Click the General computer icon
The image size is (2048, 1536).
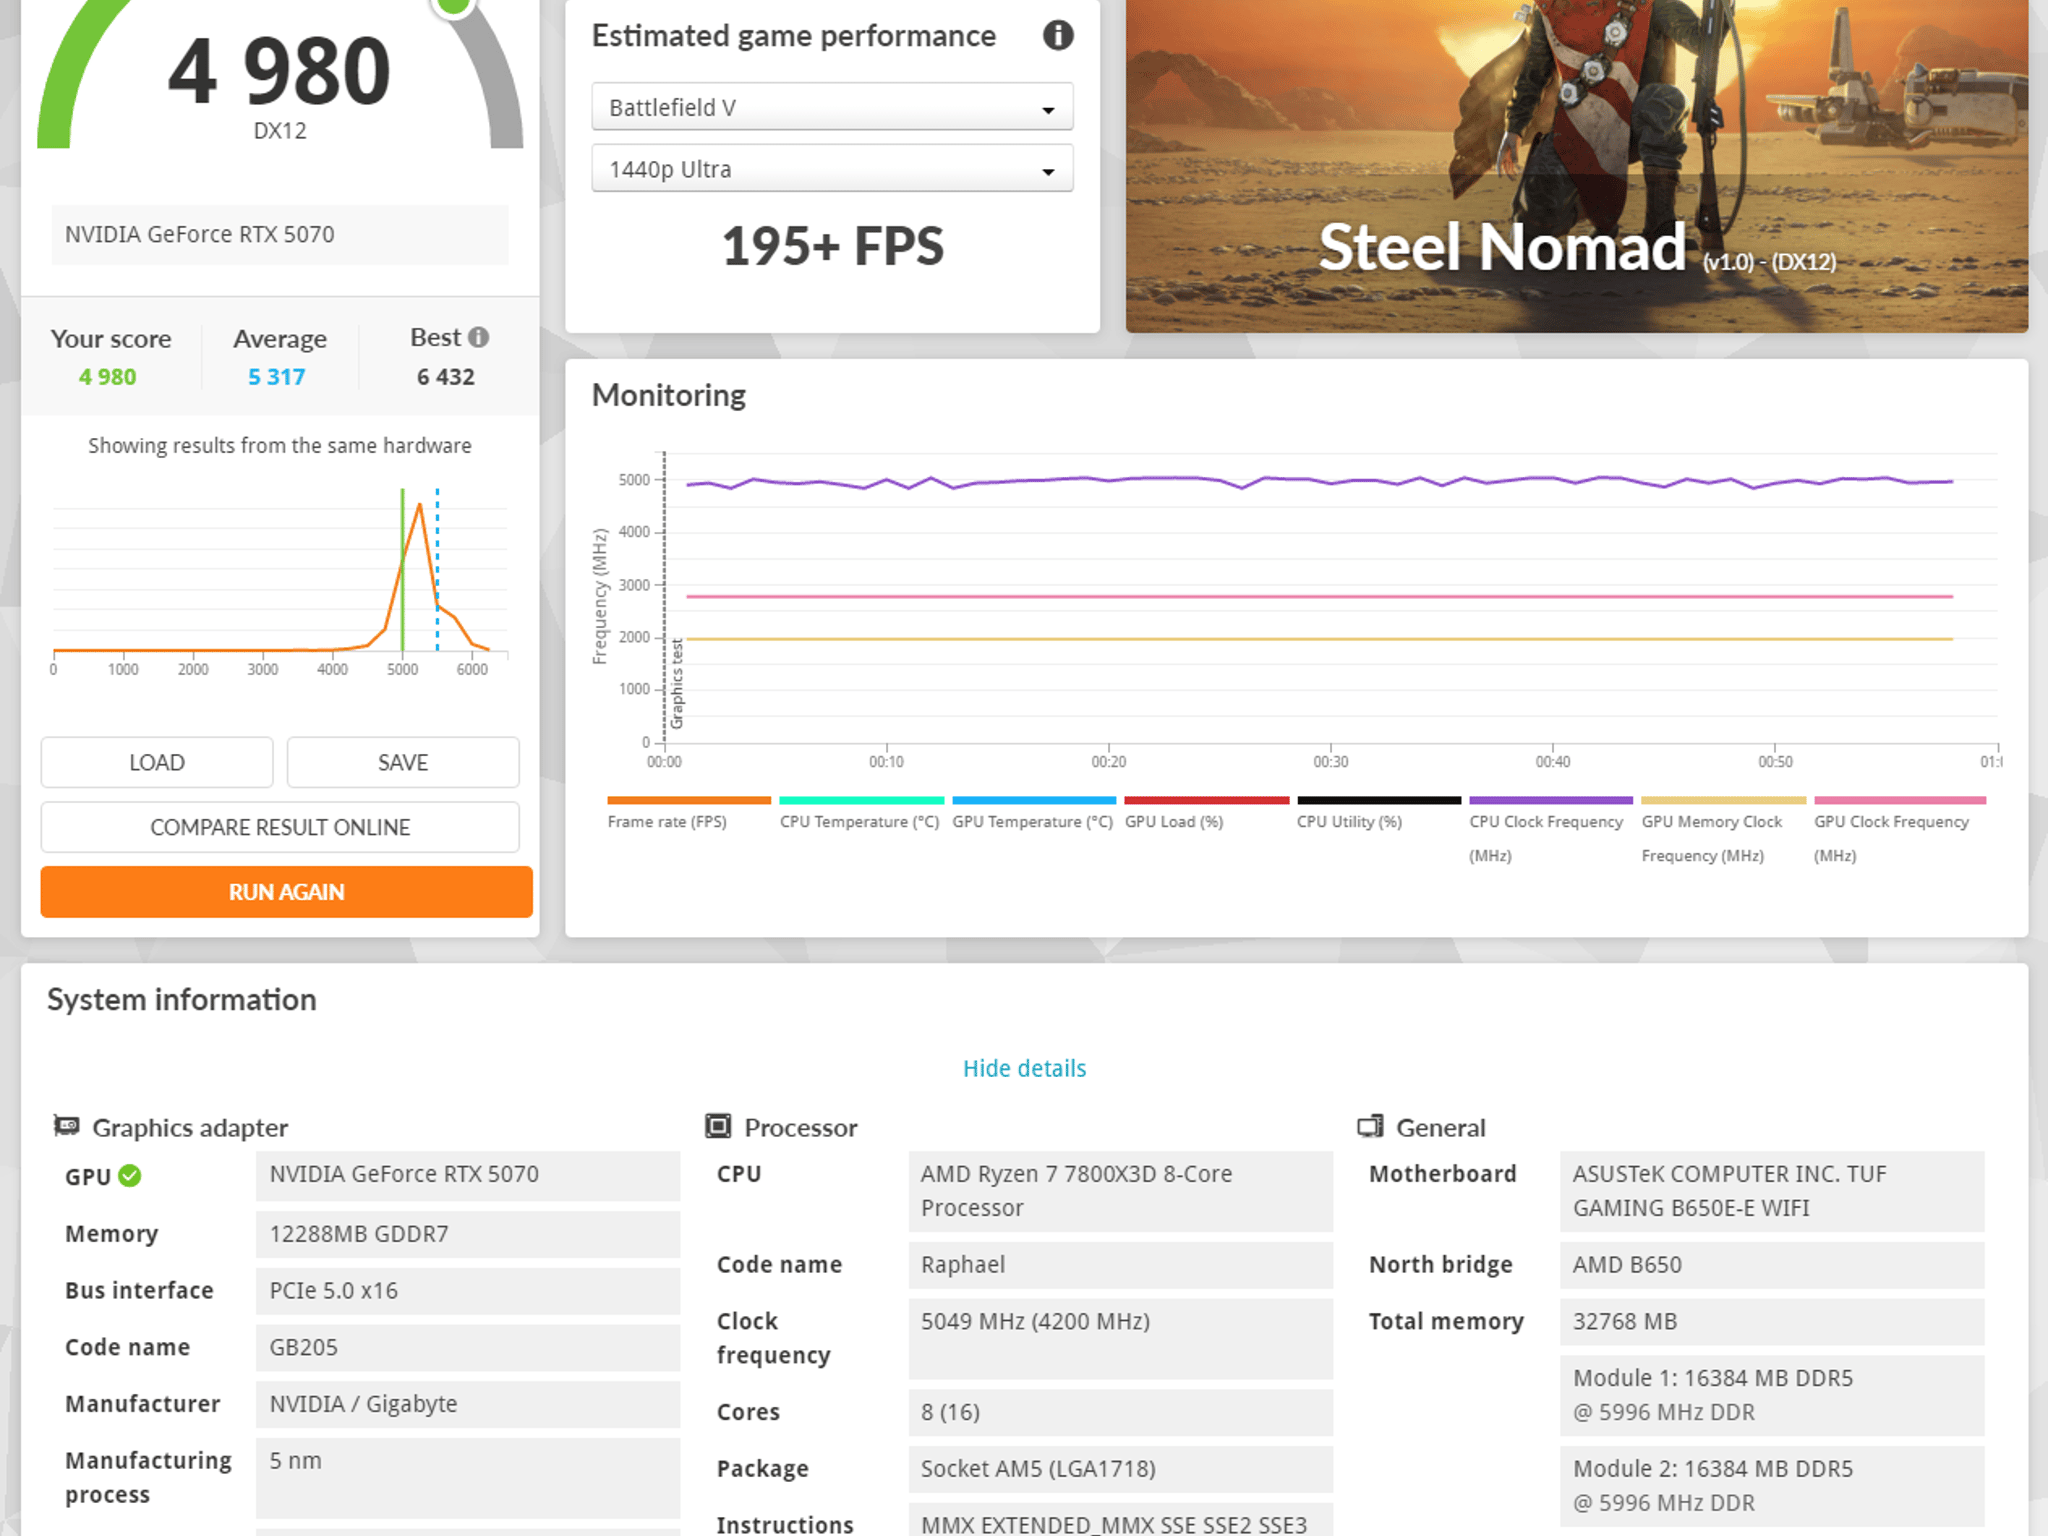pos(1370,1127)
